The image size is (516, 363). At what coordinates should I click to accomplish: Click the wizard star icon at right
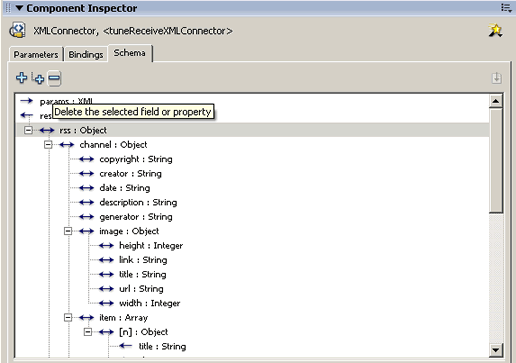pyautogui.click(x=496, y=30)
